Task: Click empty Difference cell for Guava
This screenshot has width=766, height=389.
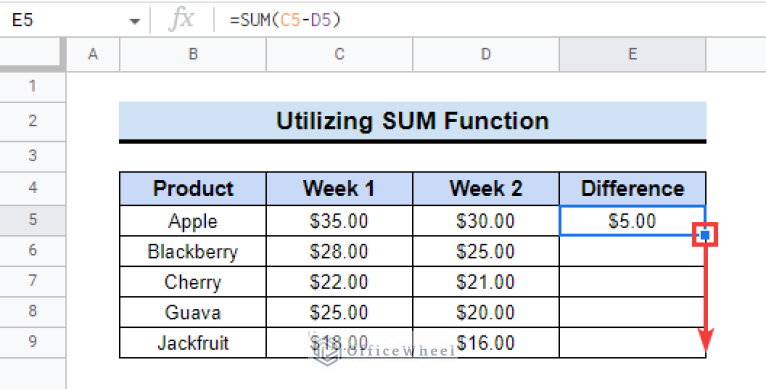Action: pos(633,312)
